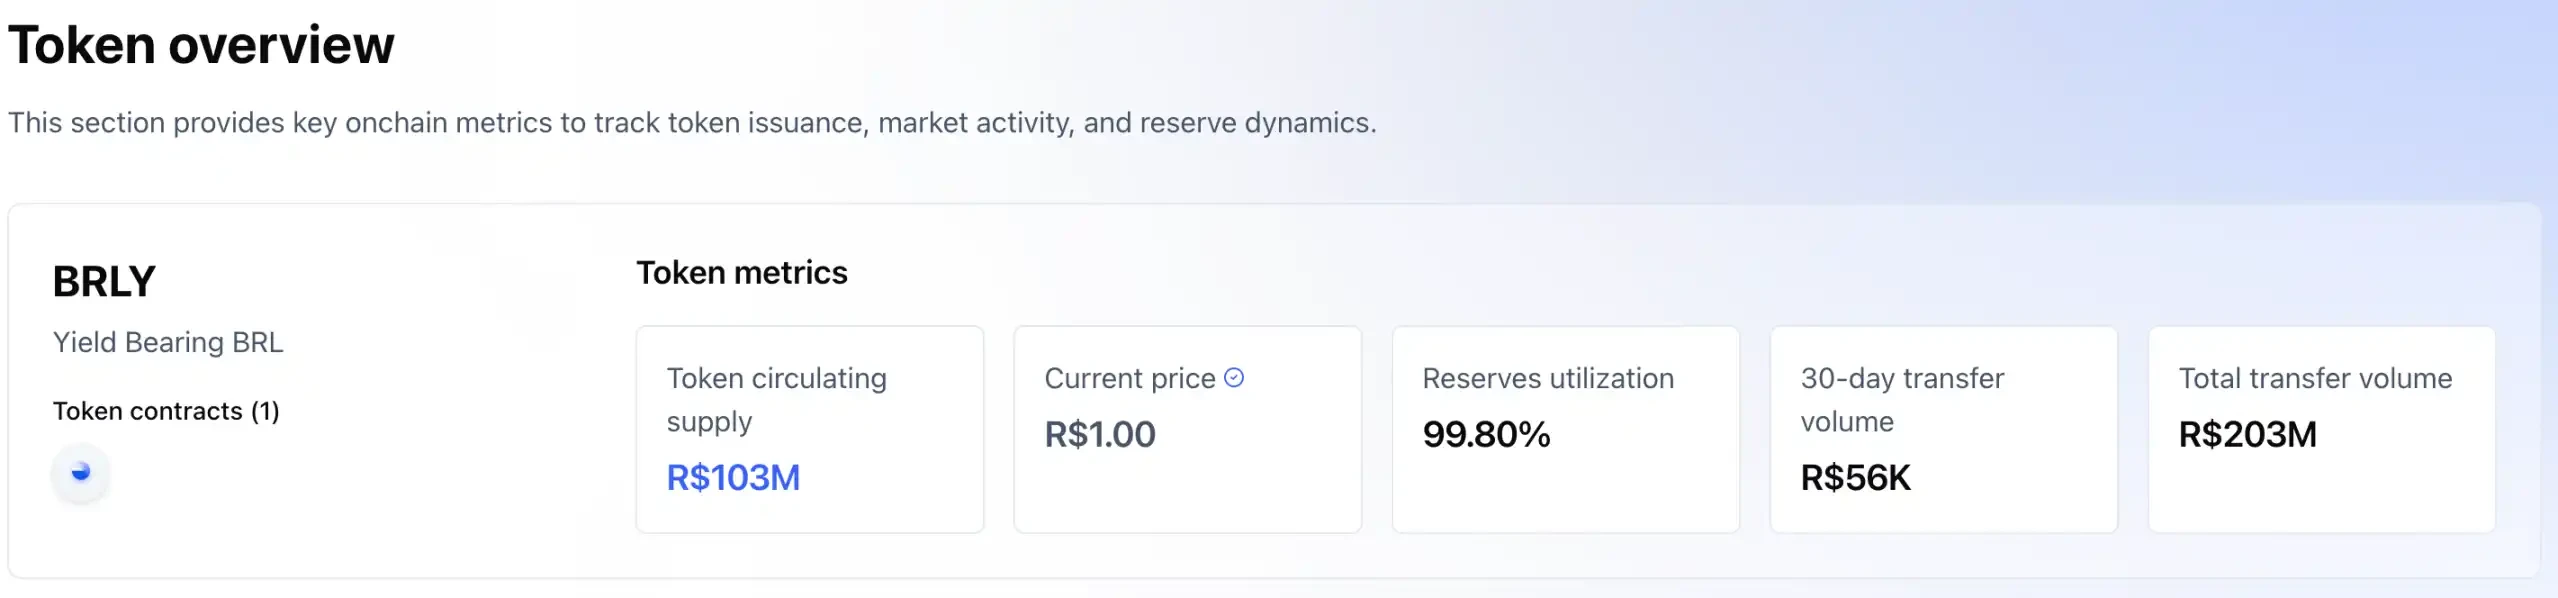Select the Reserves utilization card
This screenshot has height=598, width=2558.
point(1565,428)
